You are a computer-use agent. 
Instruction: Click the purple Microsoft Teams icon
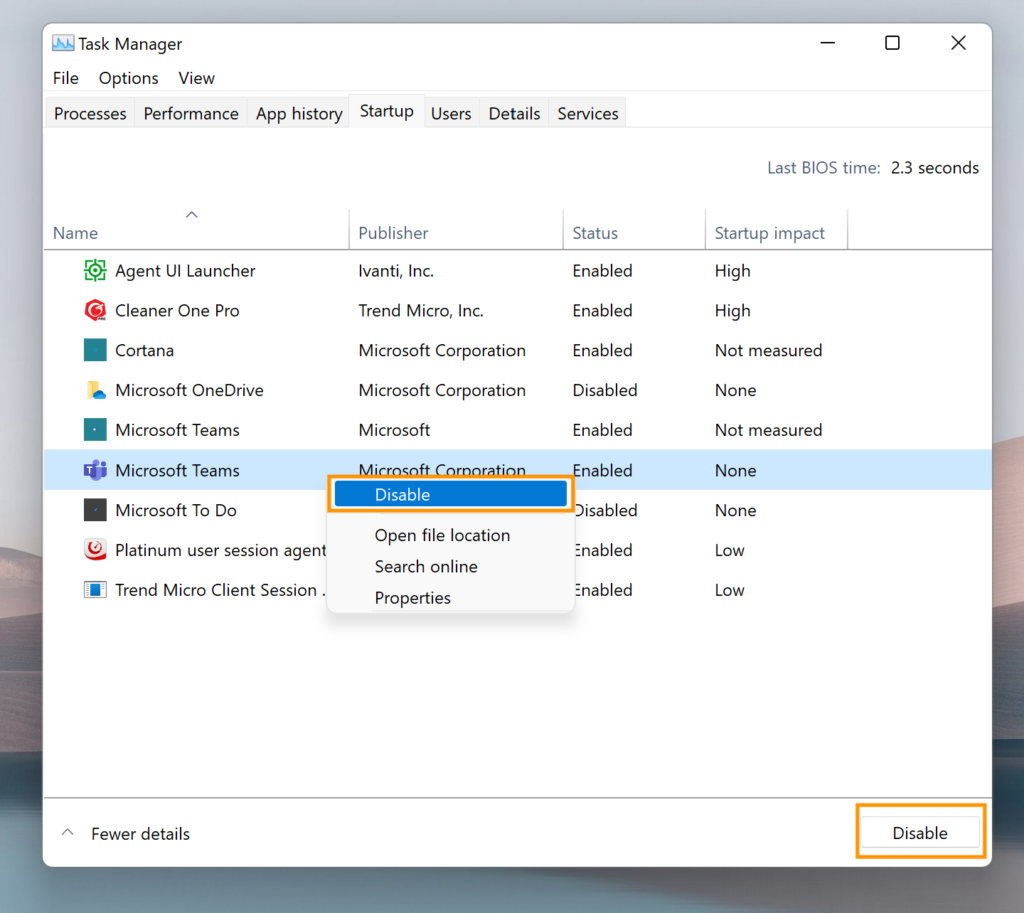coord(95,470)
